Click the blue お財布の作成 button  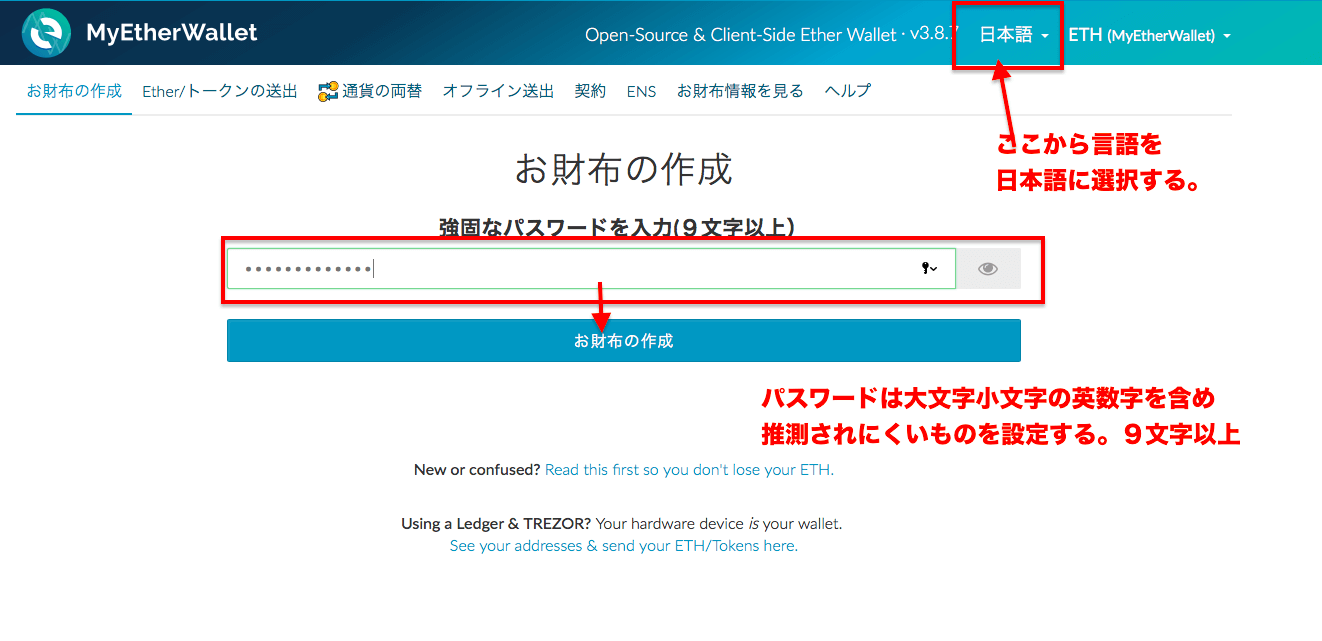pyautogui.click(x=624, y=341)
